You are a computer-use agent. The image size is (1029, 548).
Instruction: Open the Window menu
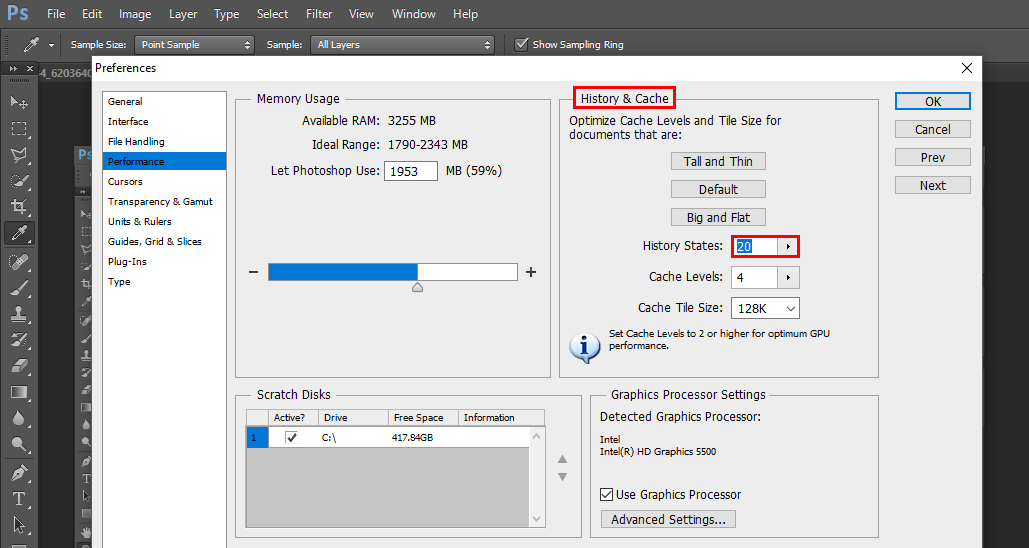(413, 14)
